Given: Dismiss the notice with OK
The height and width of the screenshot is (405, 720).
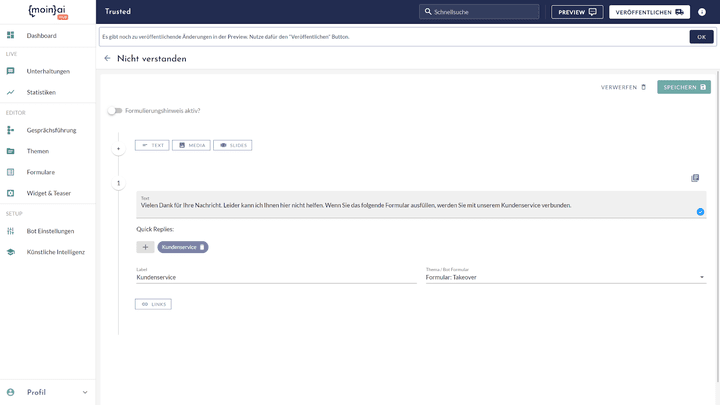Looking at the screenshot, I should point(701,37).
